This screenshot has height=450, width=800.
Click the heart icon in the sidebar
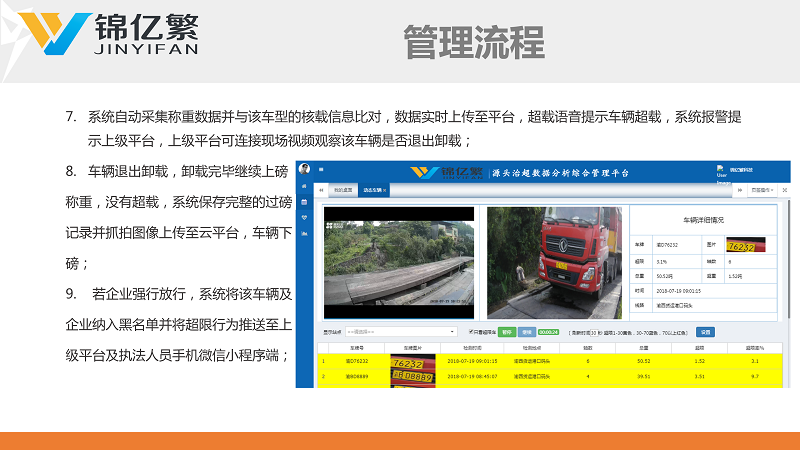[304, 218]
